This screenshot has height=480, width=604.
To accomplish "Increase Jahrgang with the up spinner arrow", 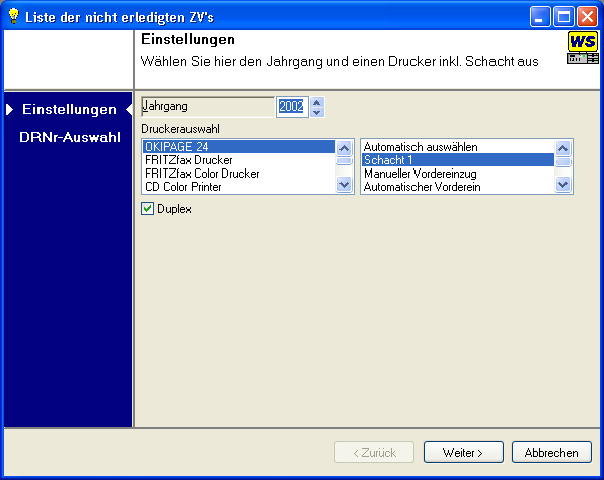I will pos(317,102).
